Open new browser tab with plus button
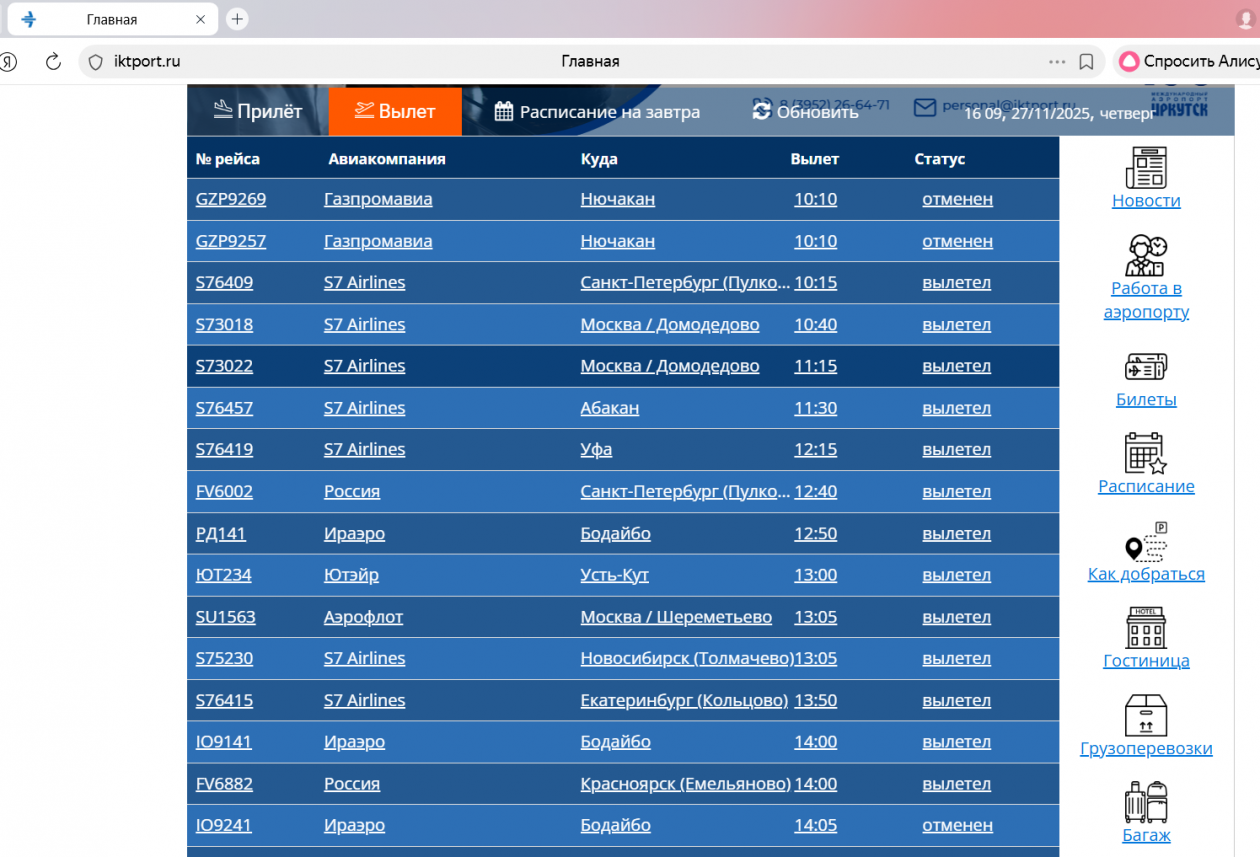Screen dimensions: 1260x857 click(x=237, y=19)
